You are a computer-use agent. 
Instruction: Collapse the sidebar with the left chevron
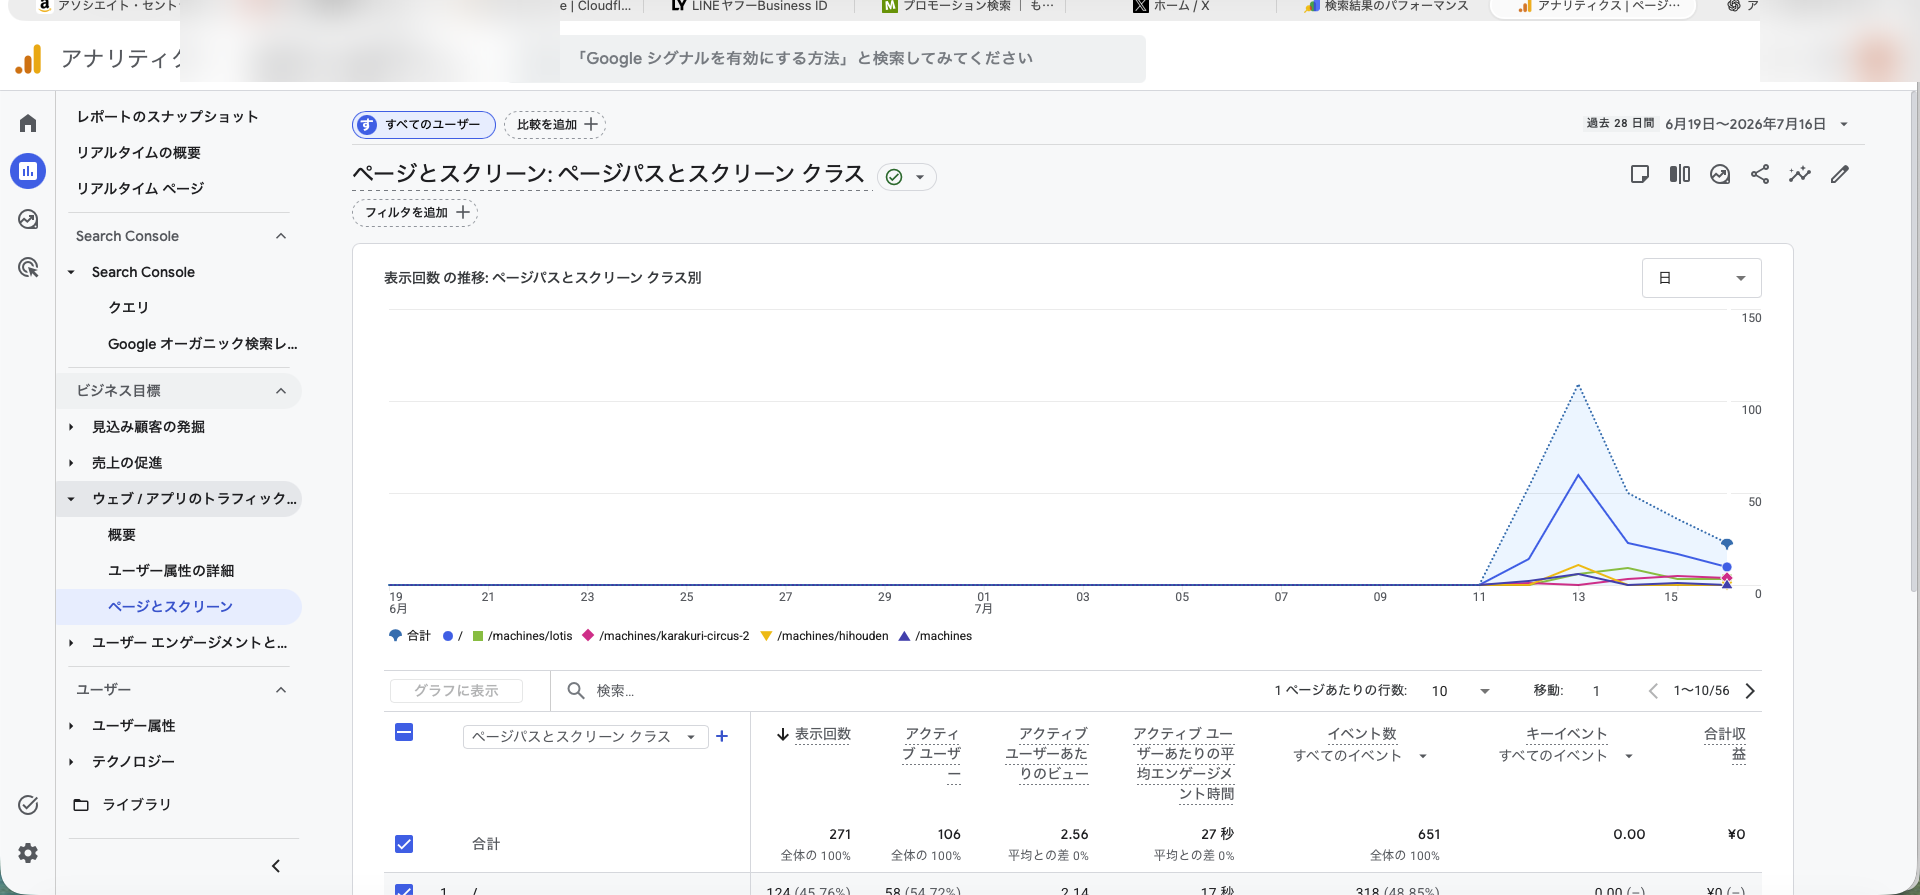[x=276, y=866]
